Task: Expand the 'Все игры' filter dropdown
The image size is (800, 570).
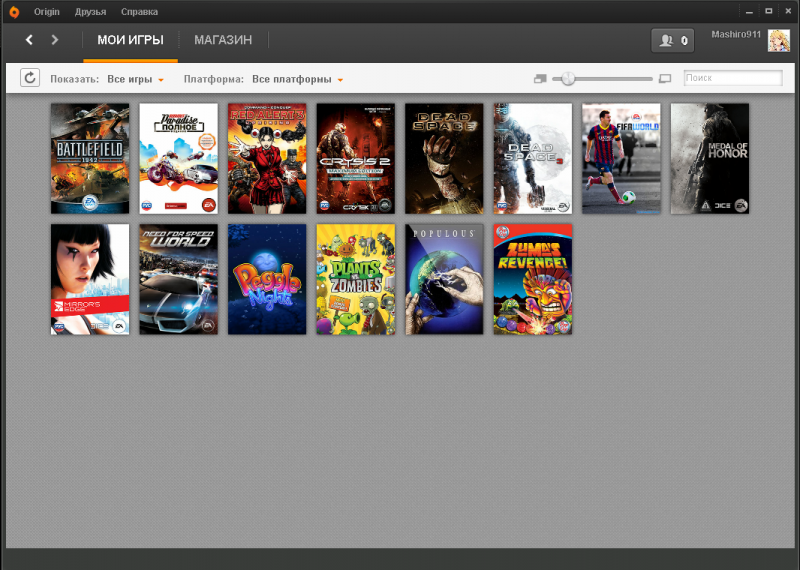Action: pos(135,79)
